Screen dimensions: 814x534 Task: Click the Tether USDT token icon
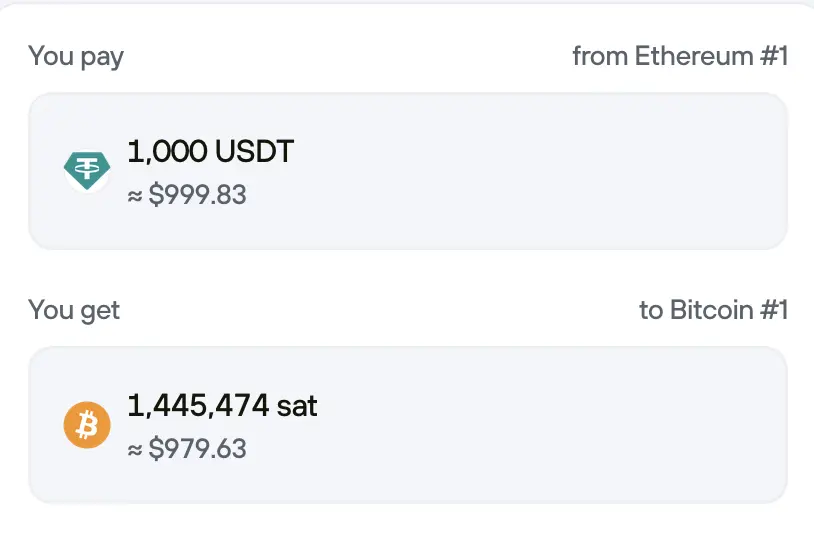tap(87, 171)
